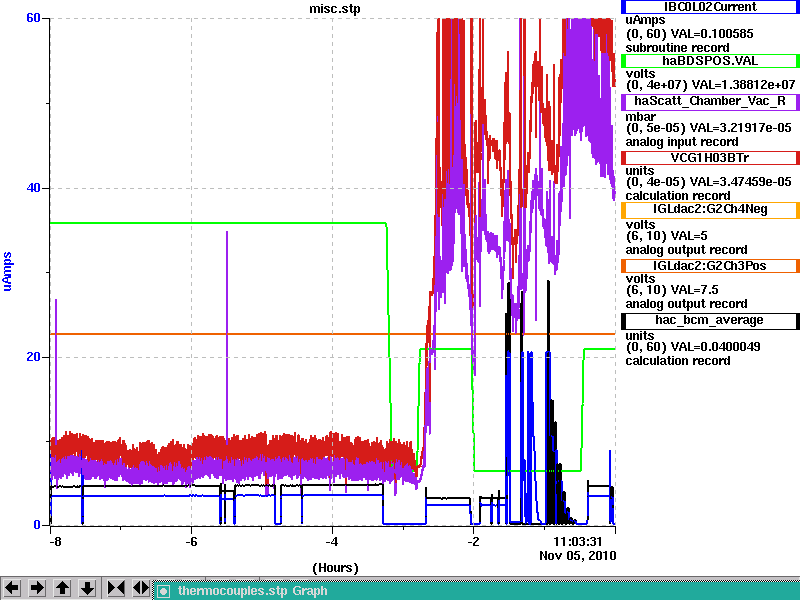
Task: Click the window icon beside thermocouples.stp Graph
Action: point(163,591)
